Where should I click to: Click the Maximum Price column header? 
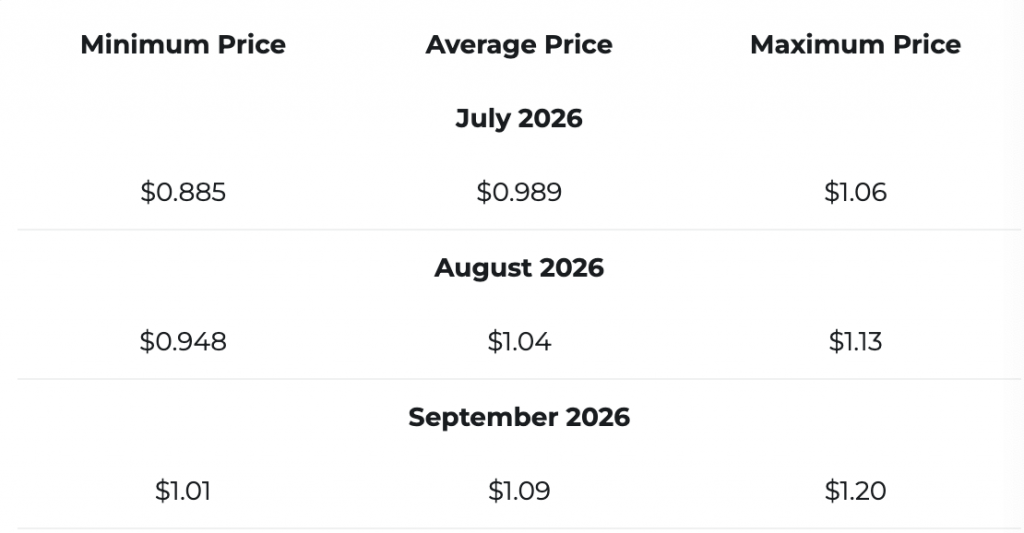pos(856,44)
